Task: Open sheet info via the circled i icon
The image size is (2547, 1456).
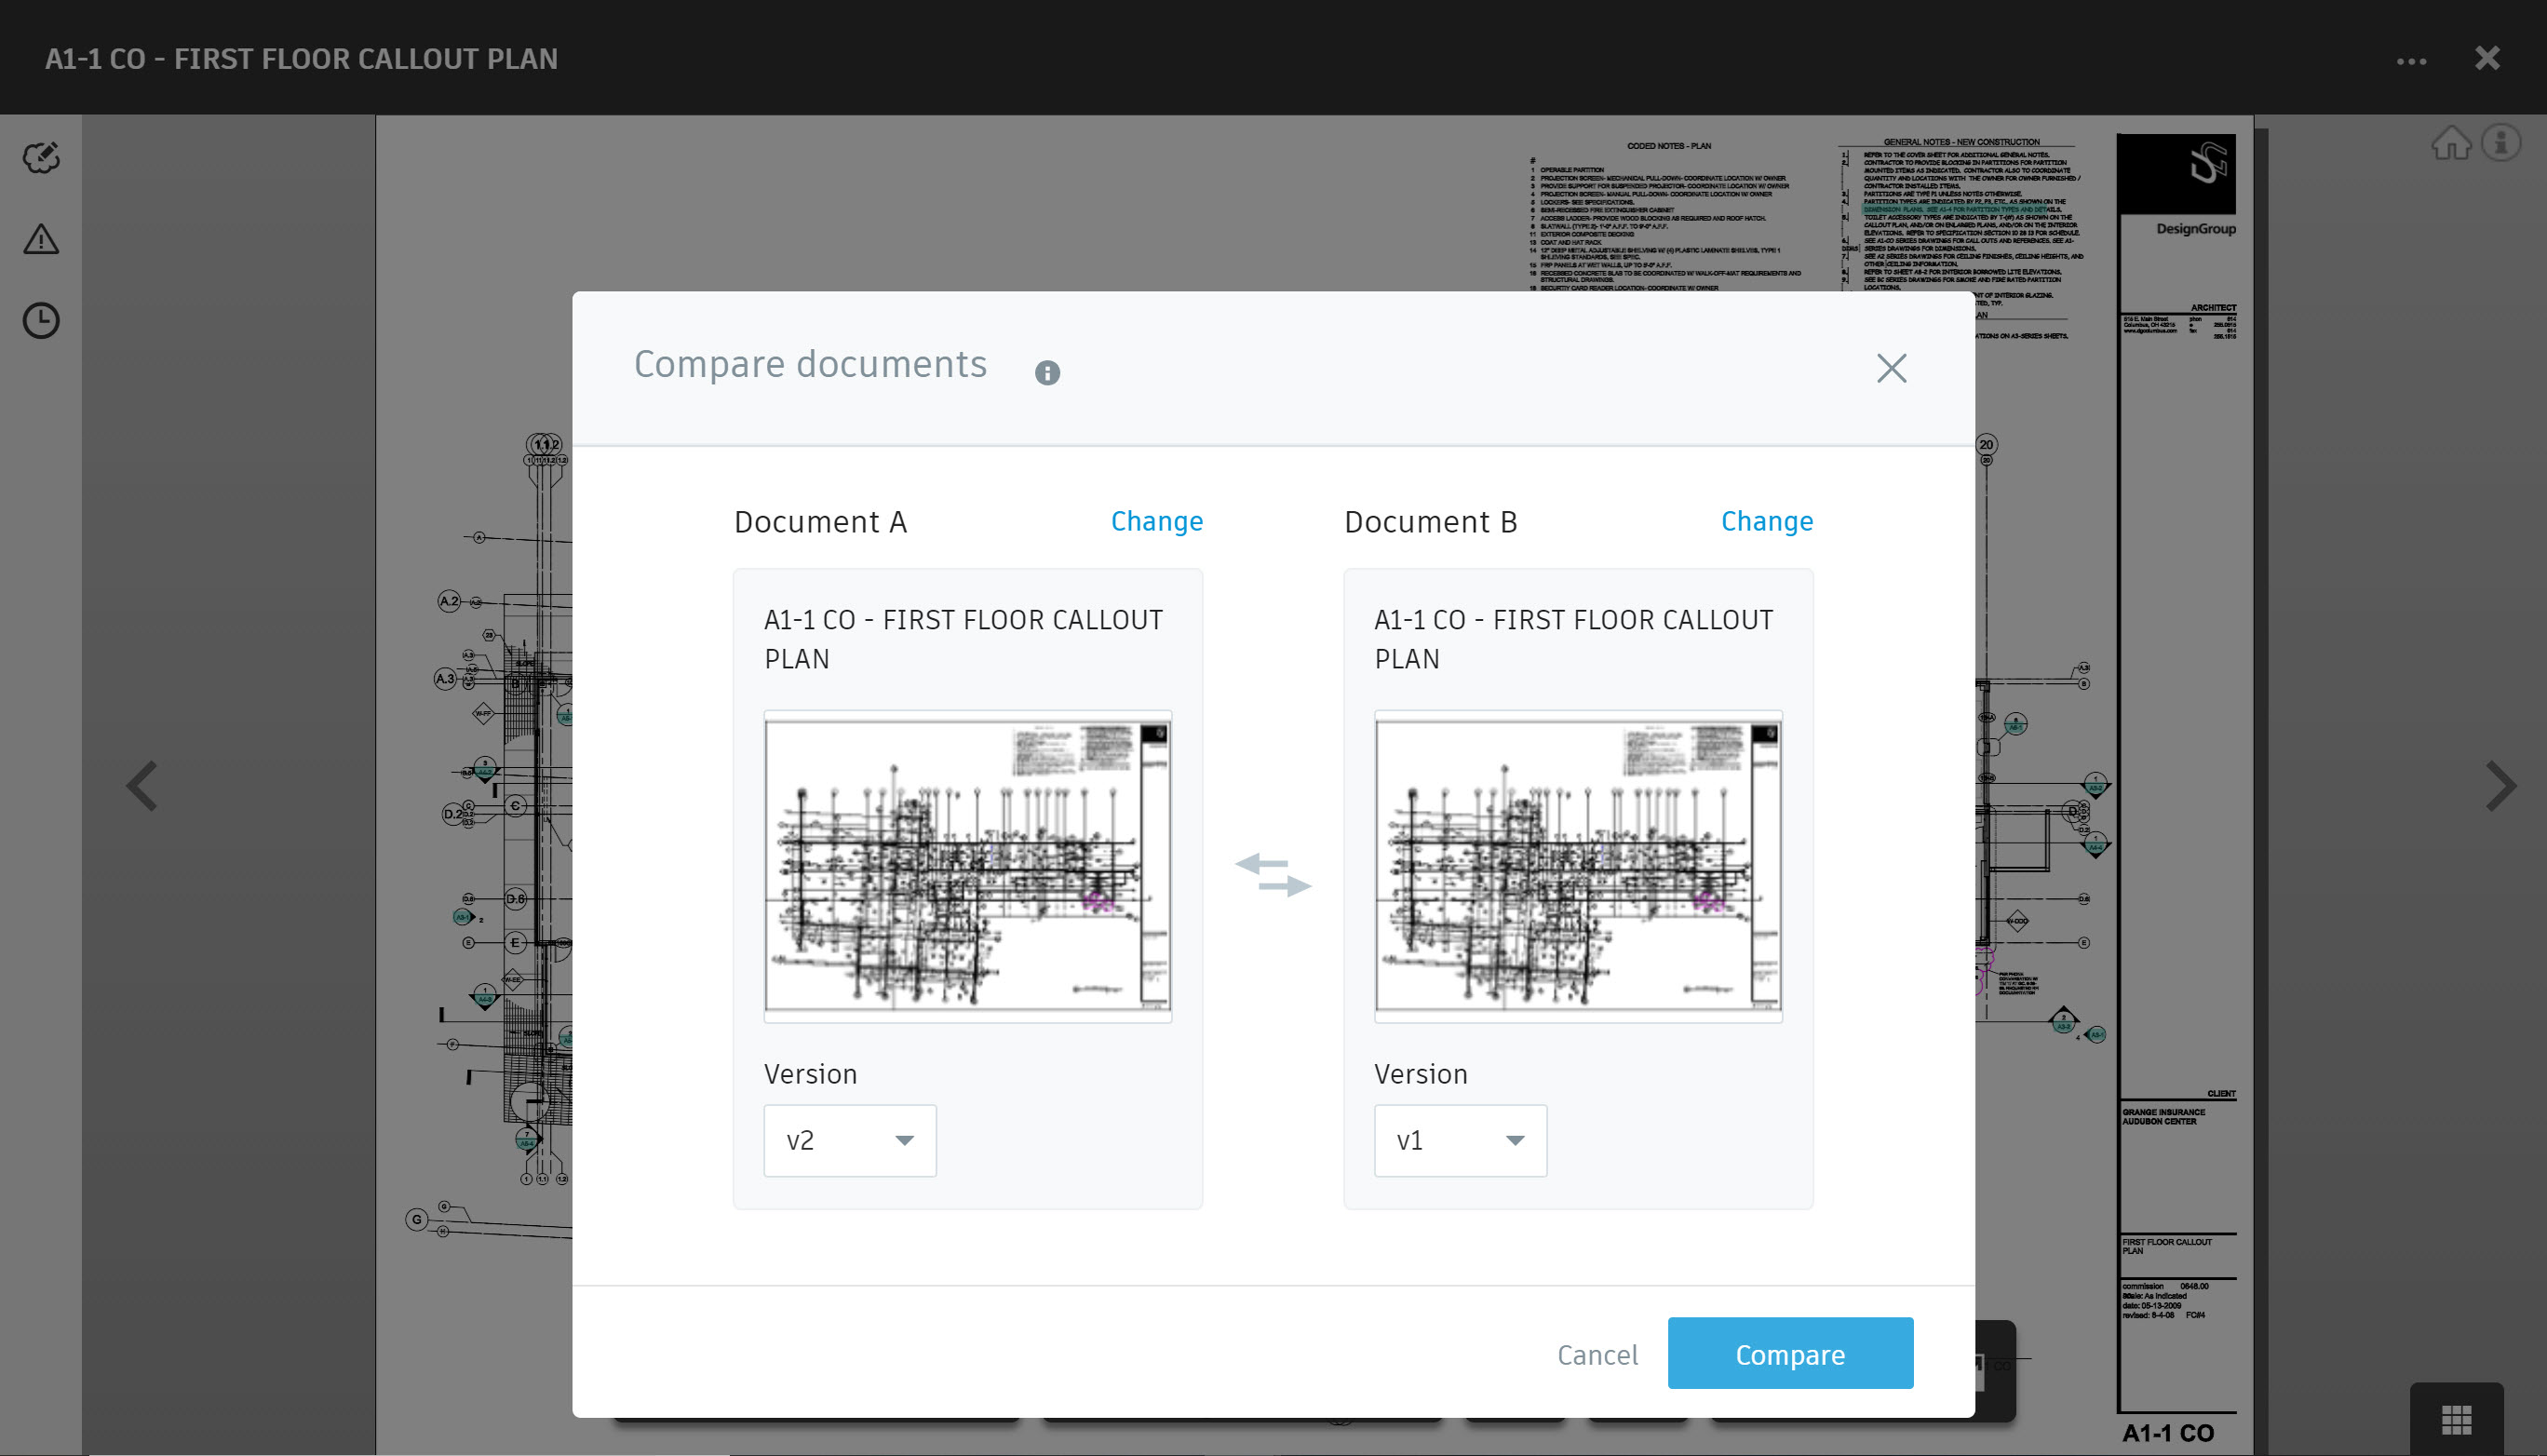Action: 2500,143
